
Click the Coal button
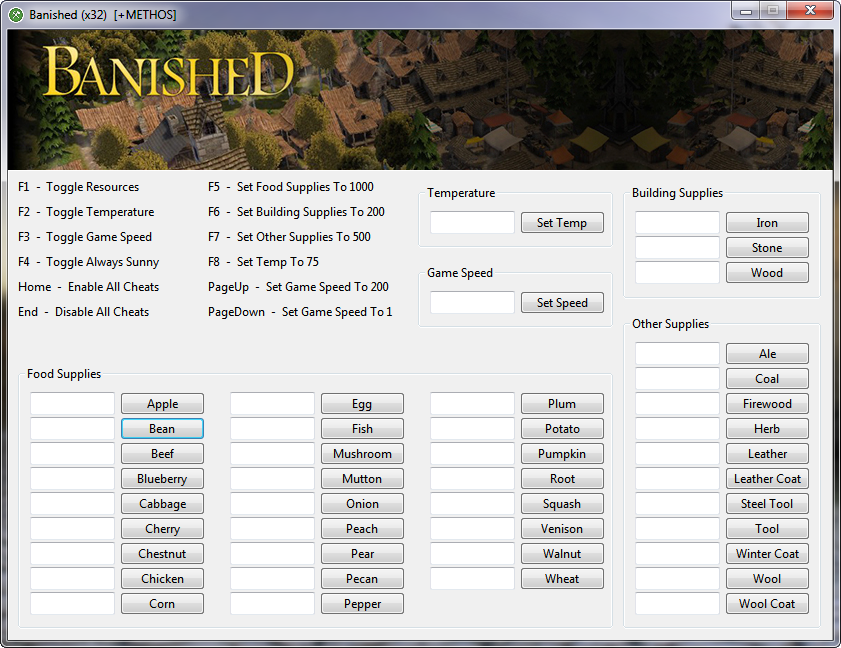(767, 379)
